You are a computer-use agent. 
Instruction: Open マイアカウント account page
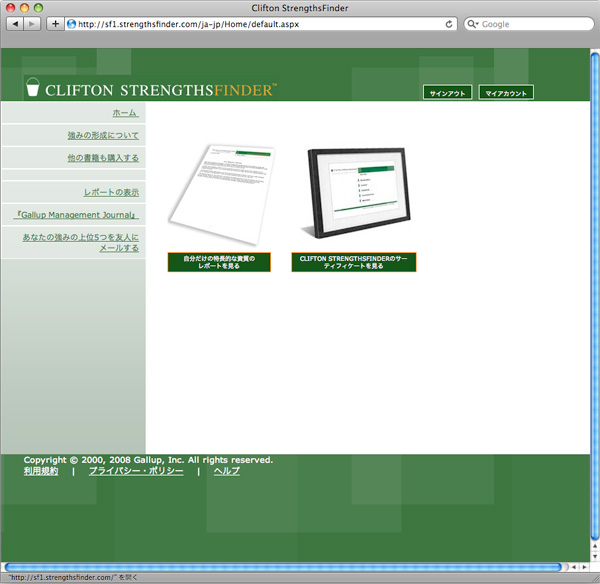506,93
